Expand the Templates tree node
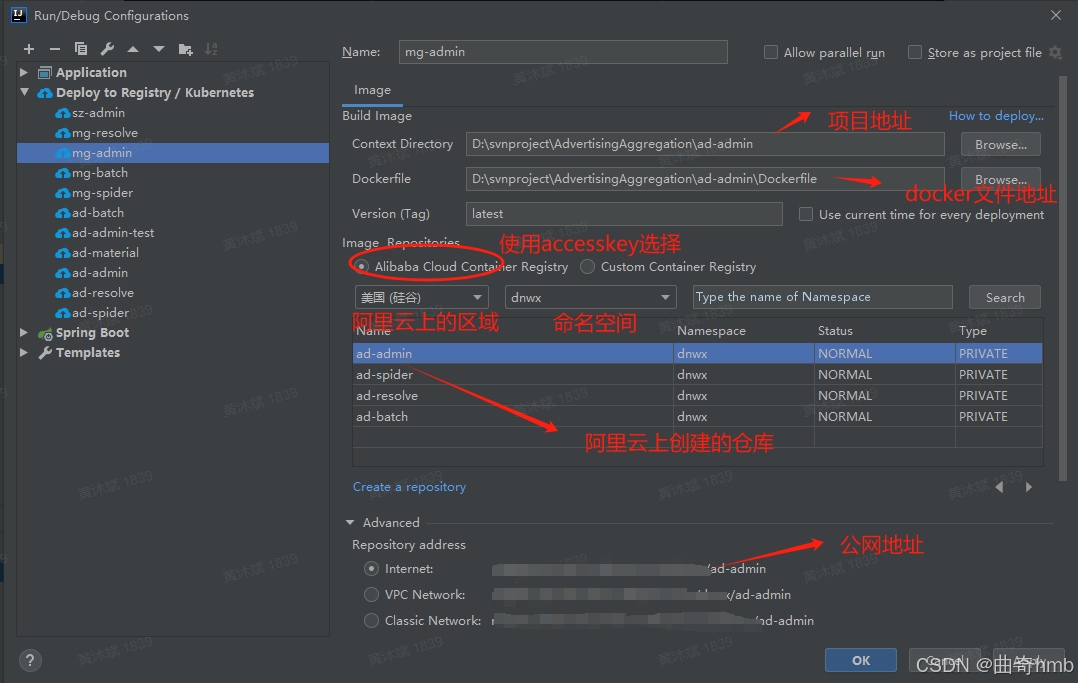The image size is (1078, 683). 24,352
